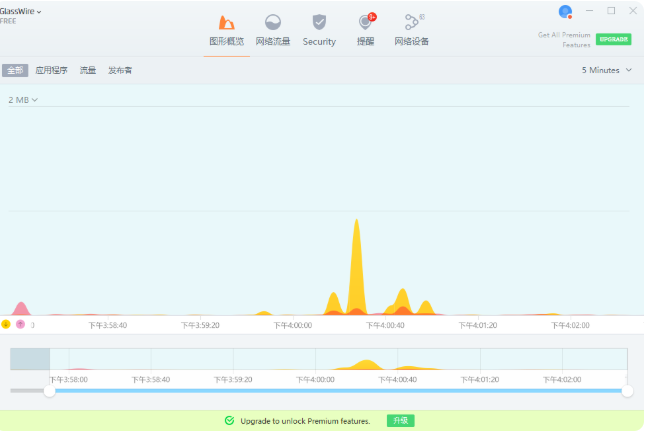Open the 图形概览 graph overview tab
The height and width of the screenshot is (431, 649).
click(226, 30)
